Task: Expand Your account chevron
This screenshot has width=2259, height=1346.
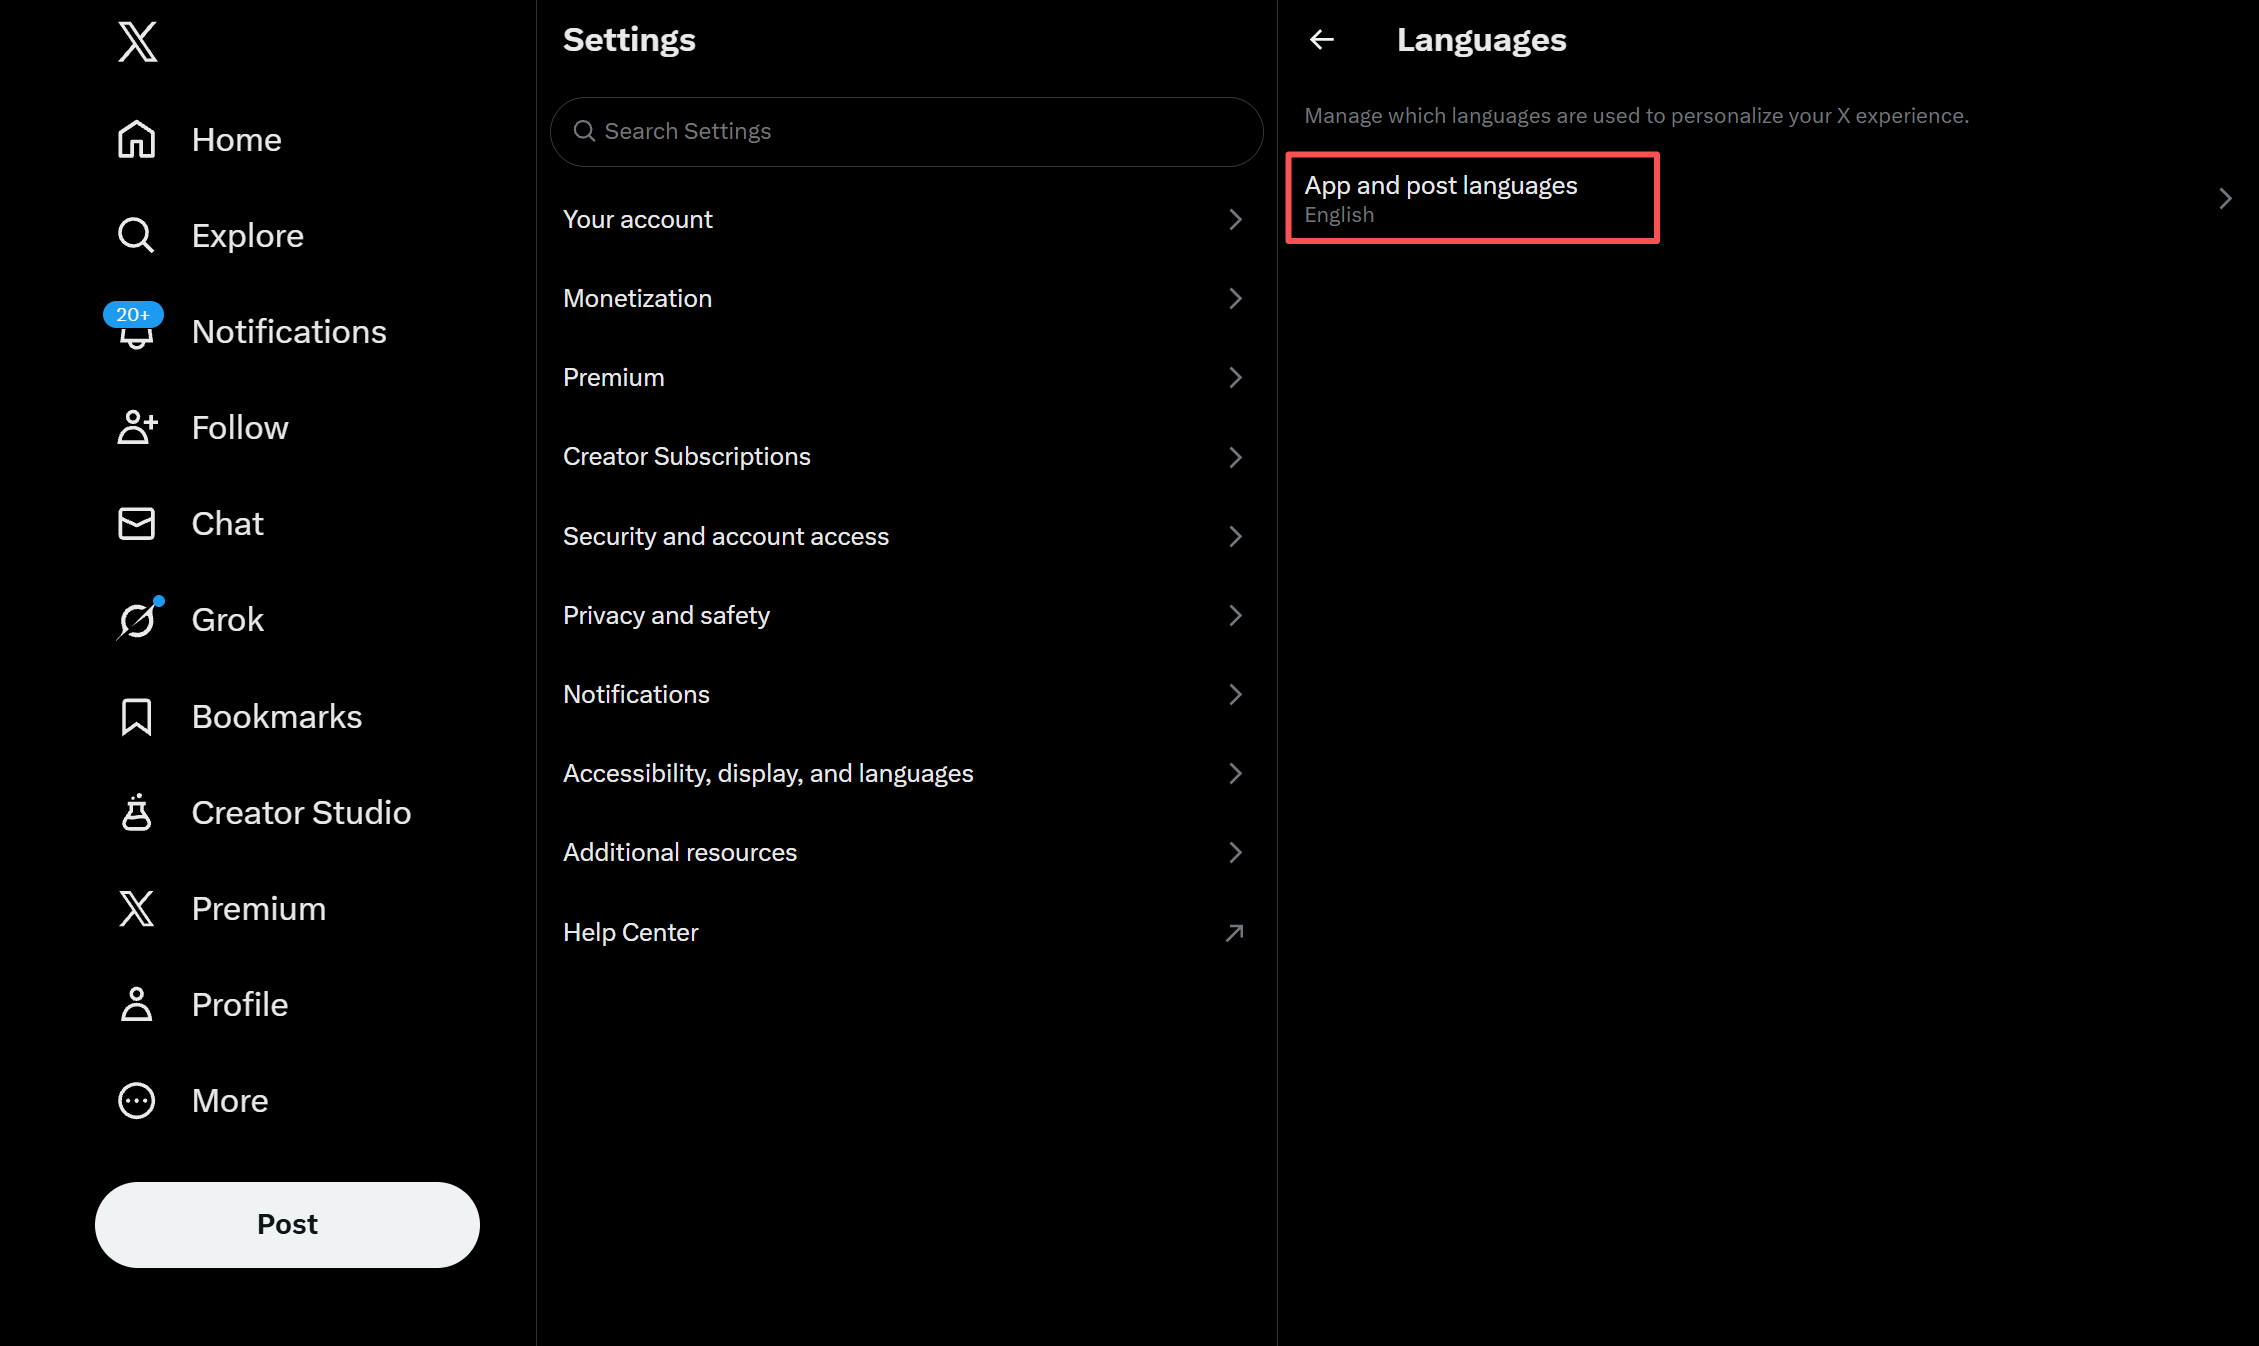Action: 1235,219
